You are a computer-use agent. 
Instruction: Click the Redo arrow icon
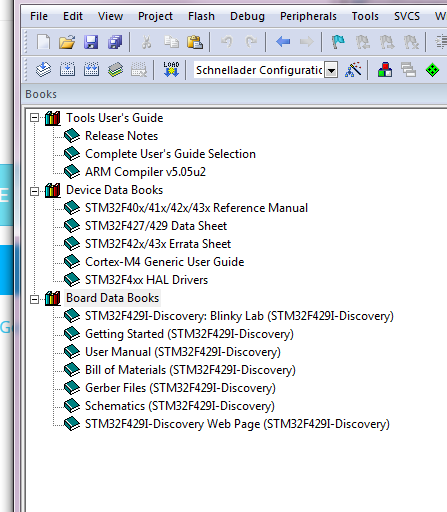coord(251,42)
